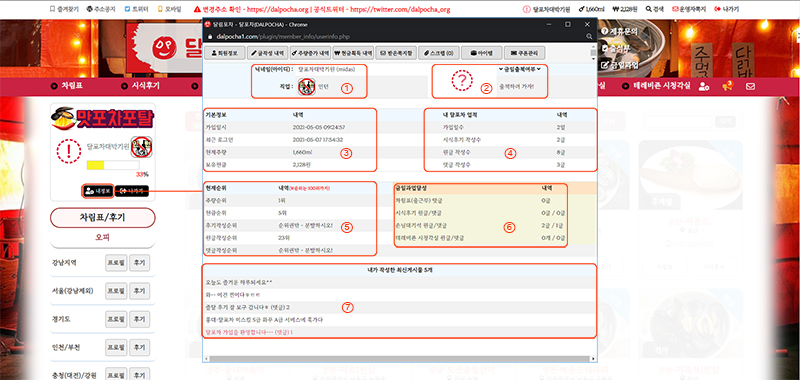Click the black 나가기 button in sidebar
Screen dimensions: 800x380
pyautogui.click(x=132, y=191)
